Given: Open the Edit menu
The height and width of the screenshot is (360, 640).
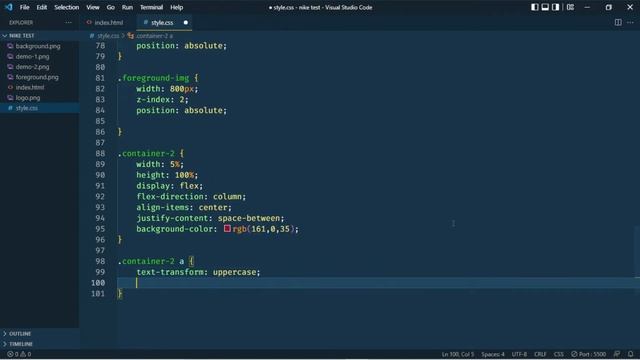Looking at the screenshot, I should 42,7.
